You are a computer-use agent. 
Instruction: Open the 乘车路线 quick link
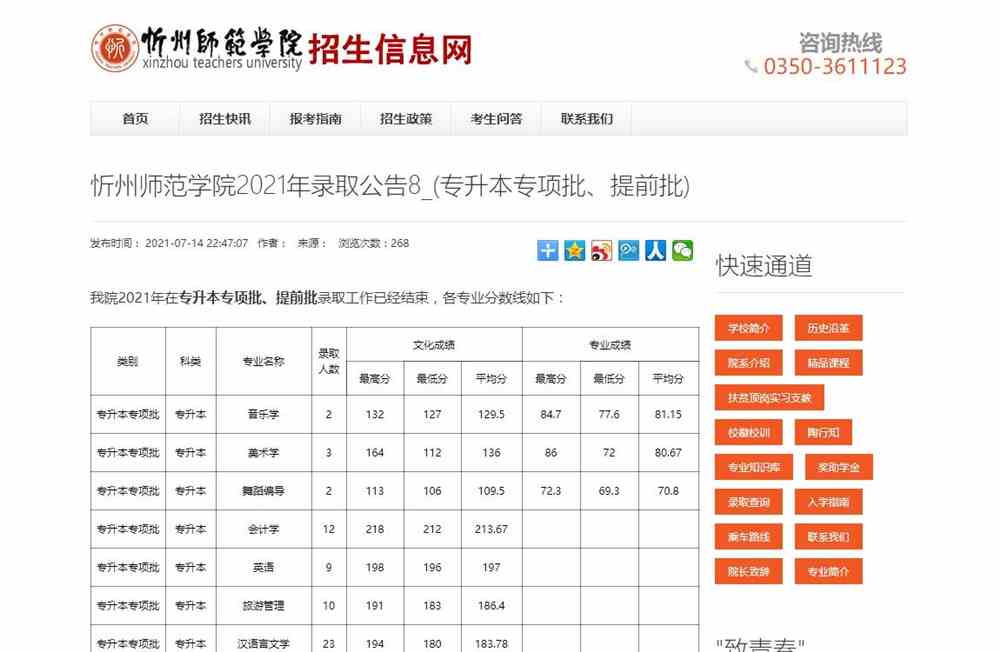[748, 537]
